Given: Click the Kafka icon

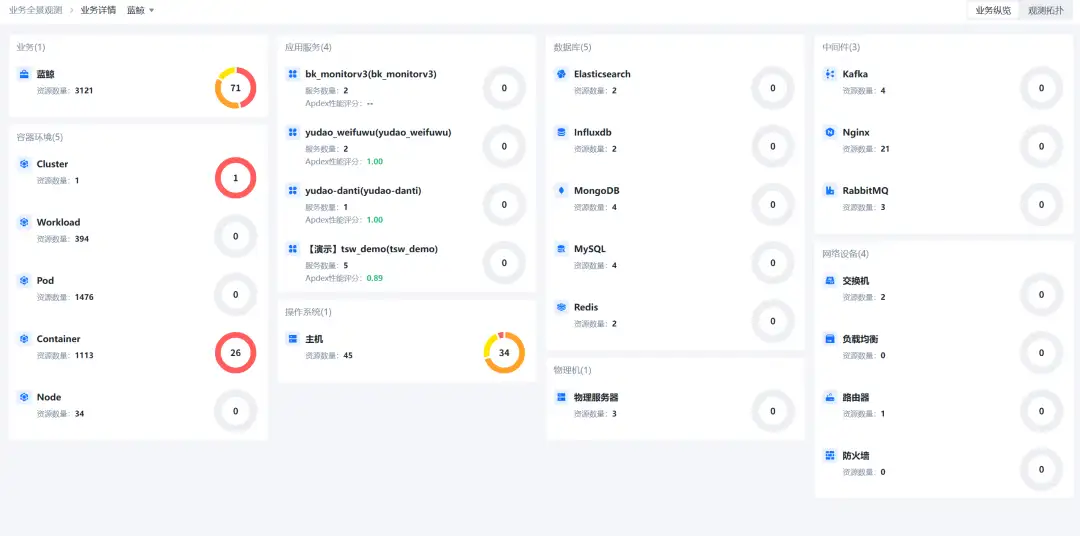Looking at the screenshot, I should [830, 74].
